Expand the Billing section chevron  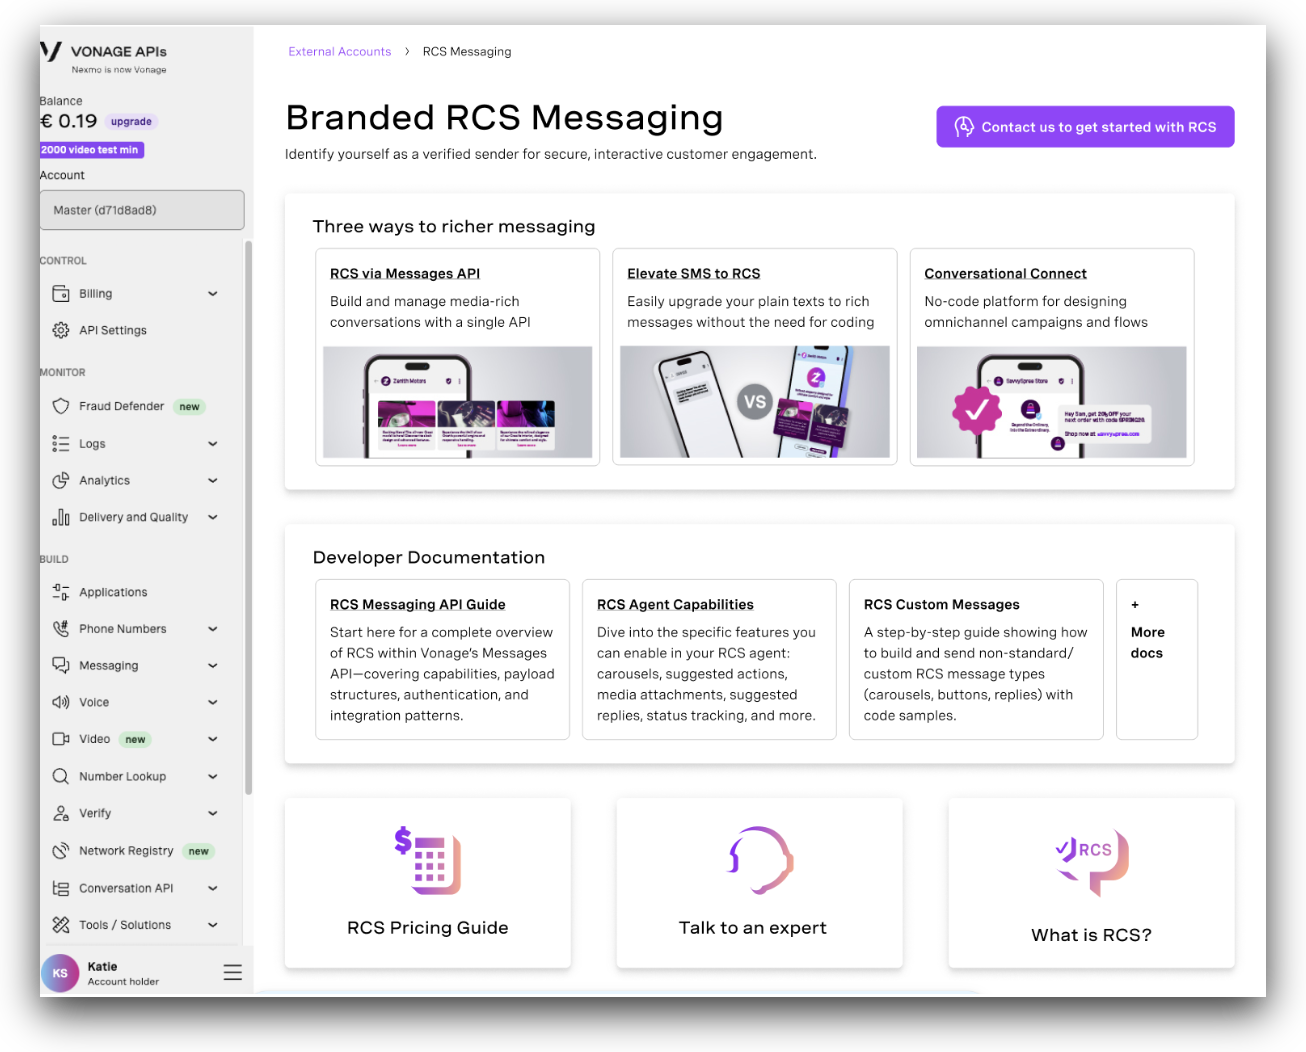[213, 294]
